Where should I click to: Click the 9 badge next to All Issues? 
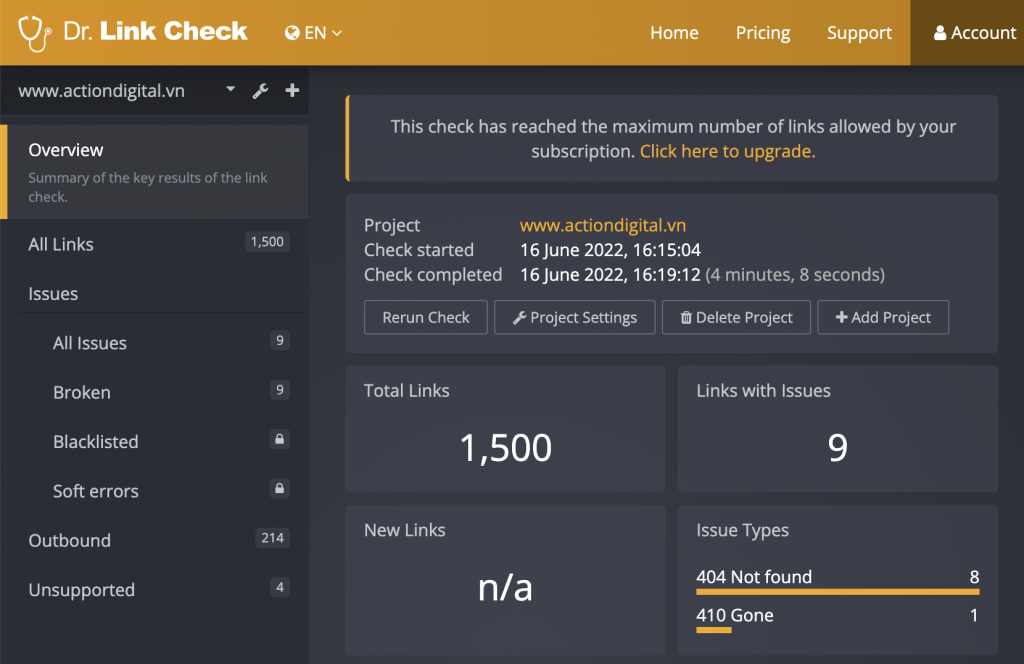[x=280, y=340]
